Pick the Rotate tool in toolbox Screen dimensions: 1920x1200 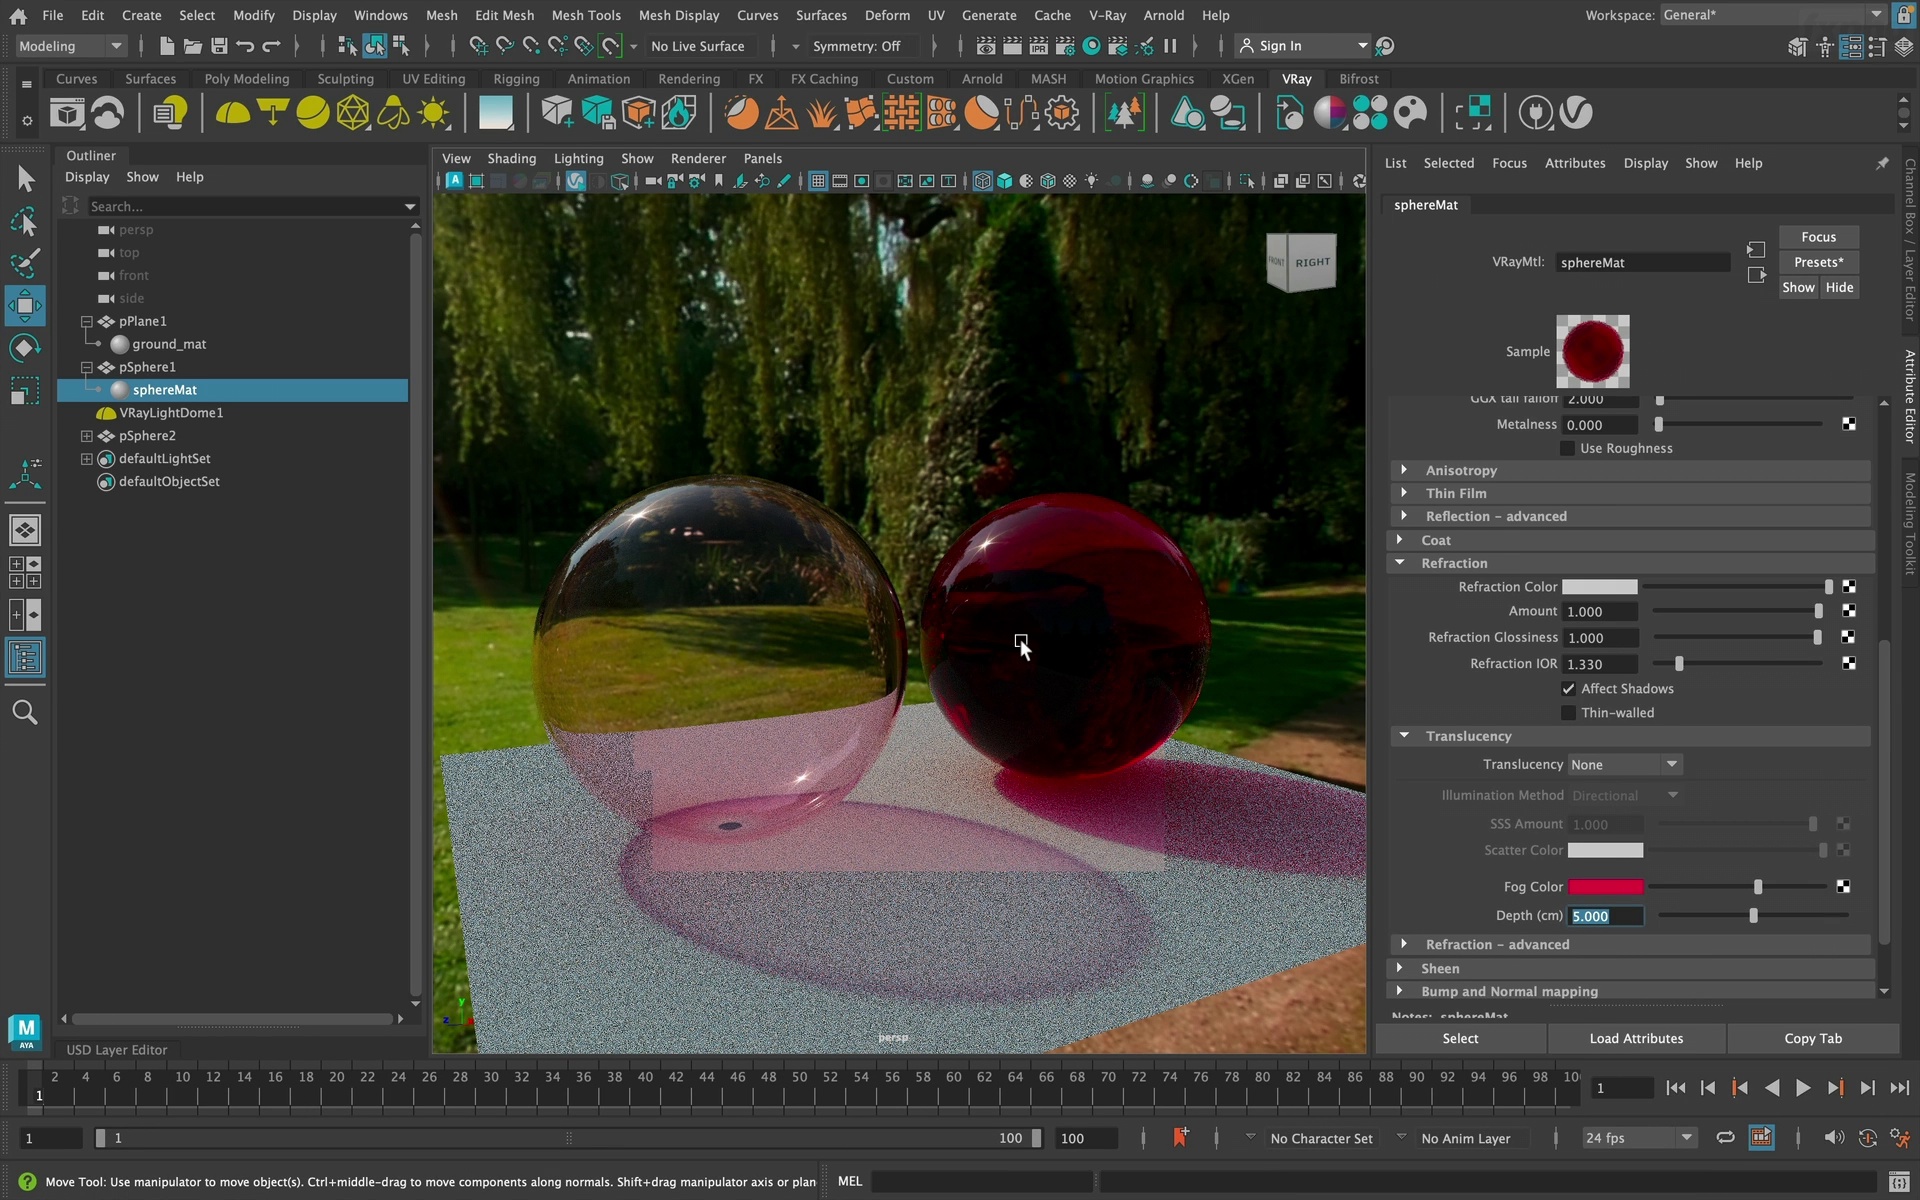point(25,348)
